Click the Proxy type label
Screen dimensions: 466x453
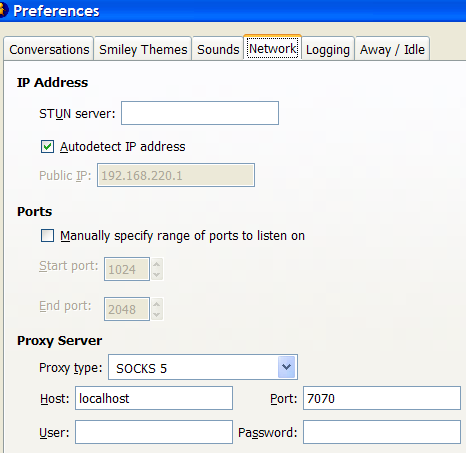pos(70,368)
